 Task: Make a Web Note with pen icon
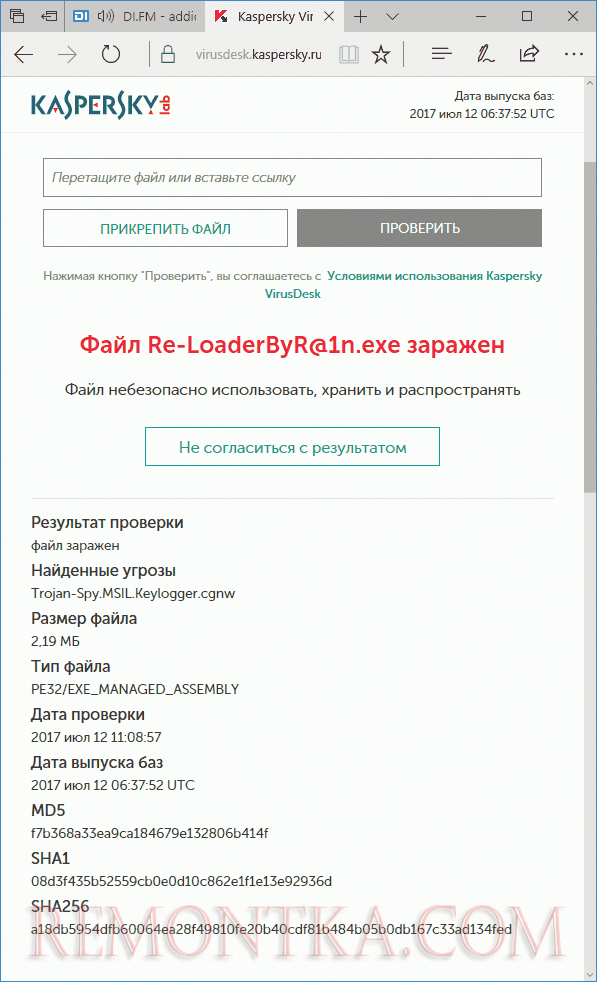coord(485,54)
